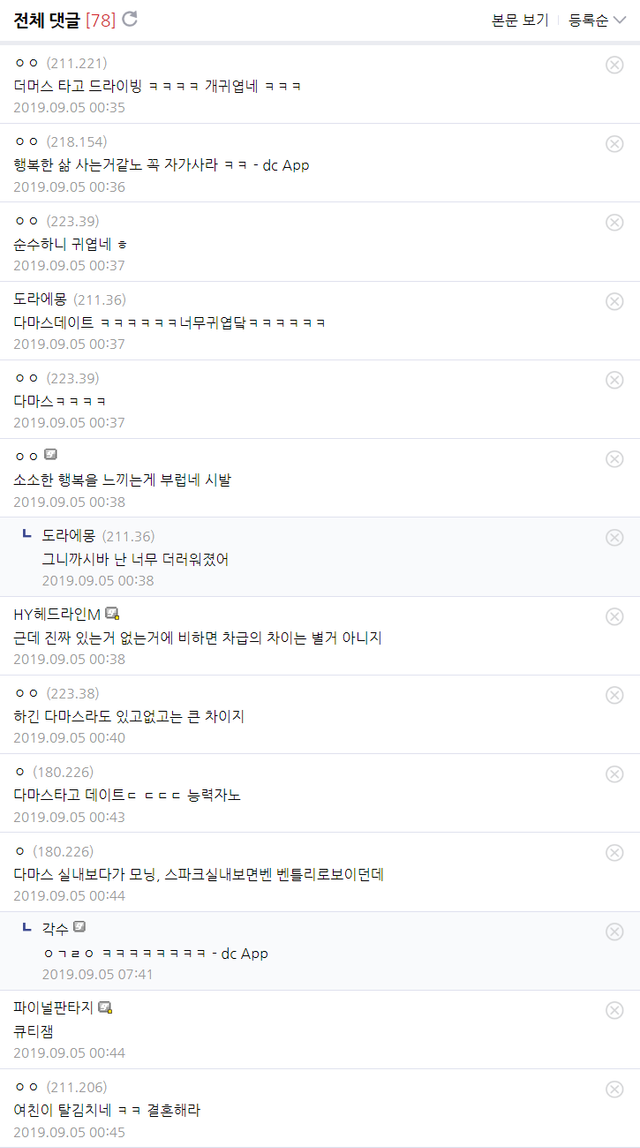Remove the 순수하니 귀엽네 comment
The image size is (640, 1148).
pyautogui.click(x=614, y=223)
